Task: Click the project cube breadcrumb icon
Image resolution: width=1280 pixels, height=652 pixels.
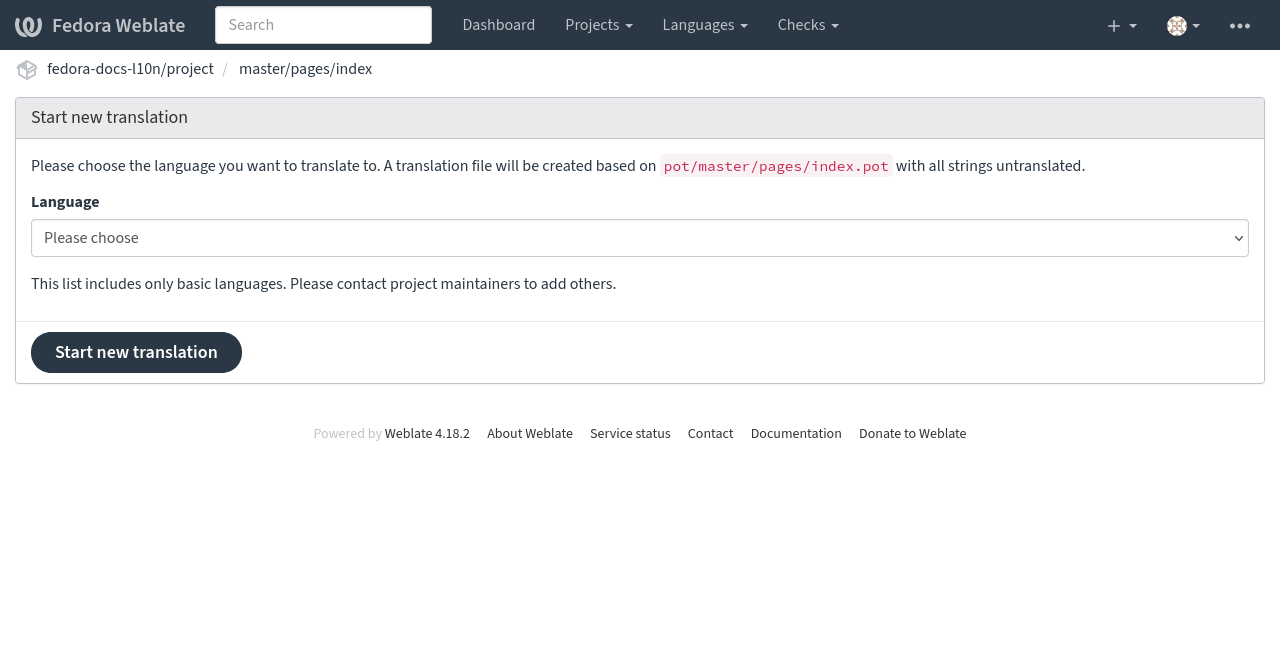Action: (27, 69)
